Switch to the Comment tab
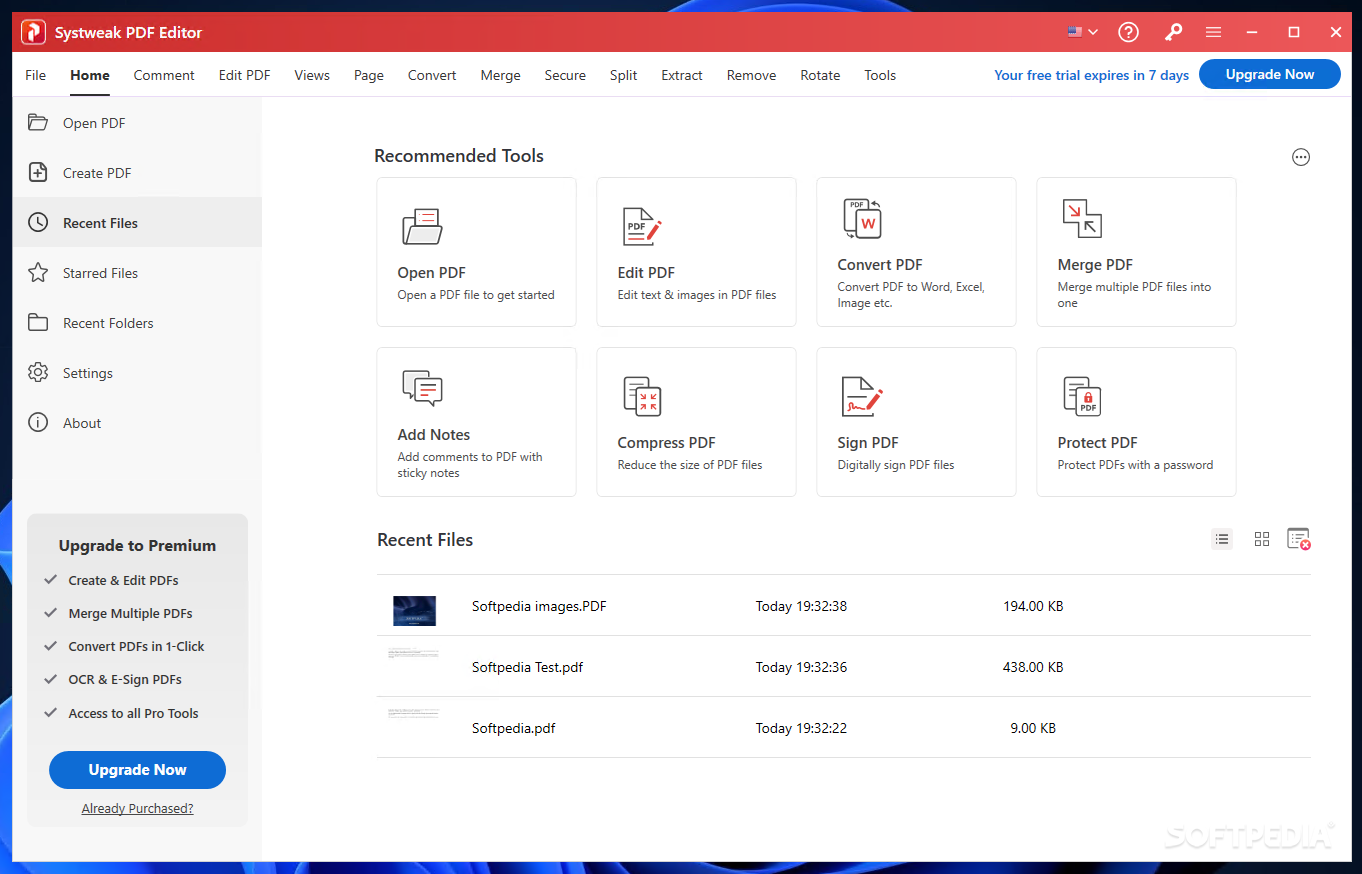This screenshot has width=1362, height=874. pyautogui.click(x=164, y=75)
